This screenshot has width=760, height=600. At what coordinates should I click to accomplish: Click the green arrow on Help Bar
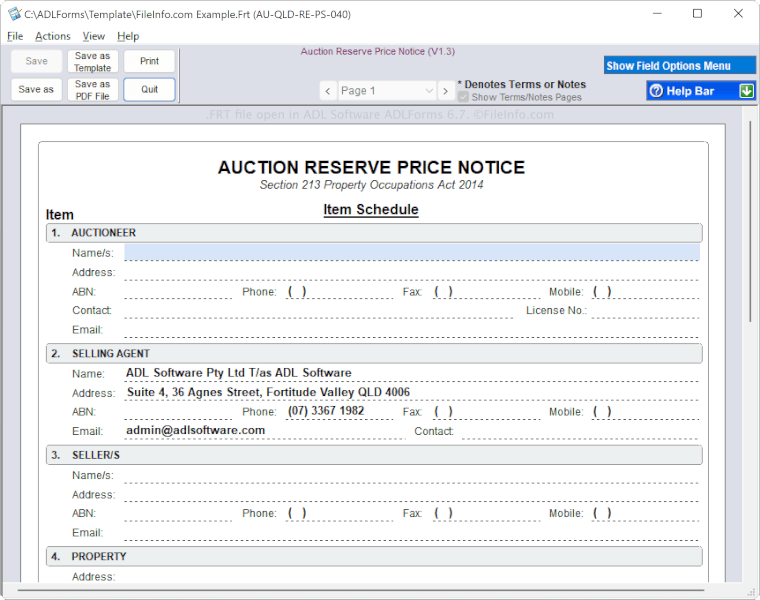(746, 91)
